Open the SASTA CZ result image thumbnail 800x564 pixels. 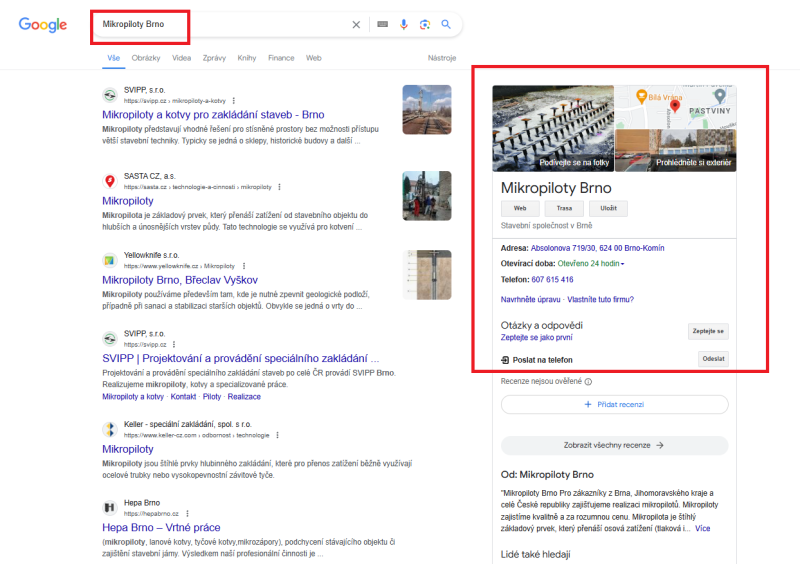coord(427,196)
